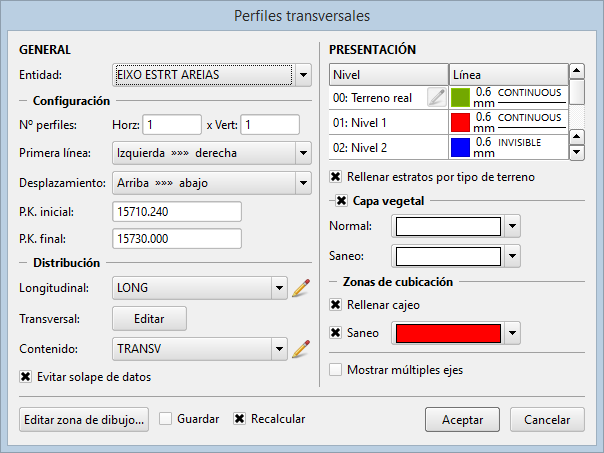Screen dimensions: 604x453
Task: Open the Capa vegetal Saneo color dropdown arrow
Action: click(x=512, y=256)
